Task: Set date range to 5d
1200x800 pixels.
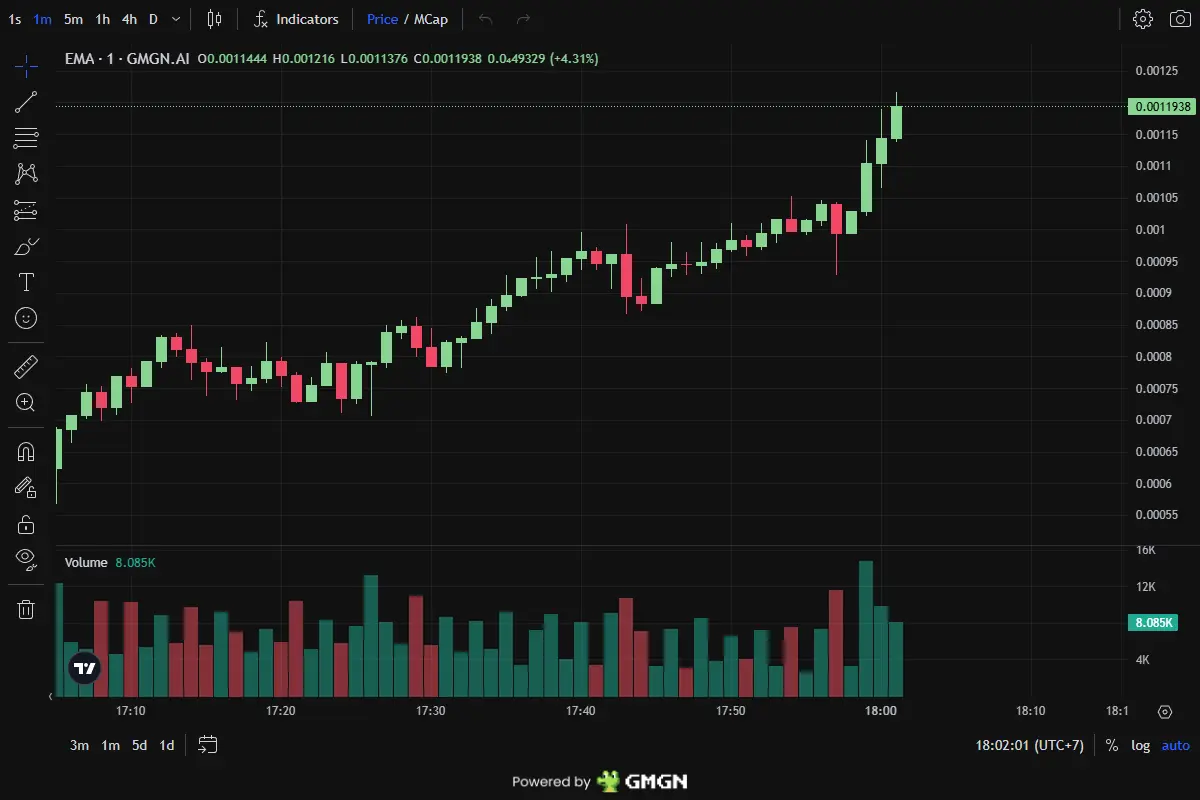Action: (140, 745)
